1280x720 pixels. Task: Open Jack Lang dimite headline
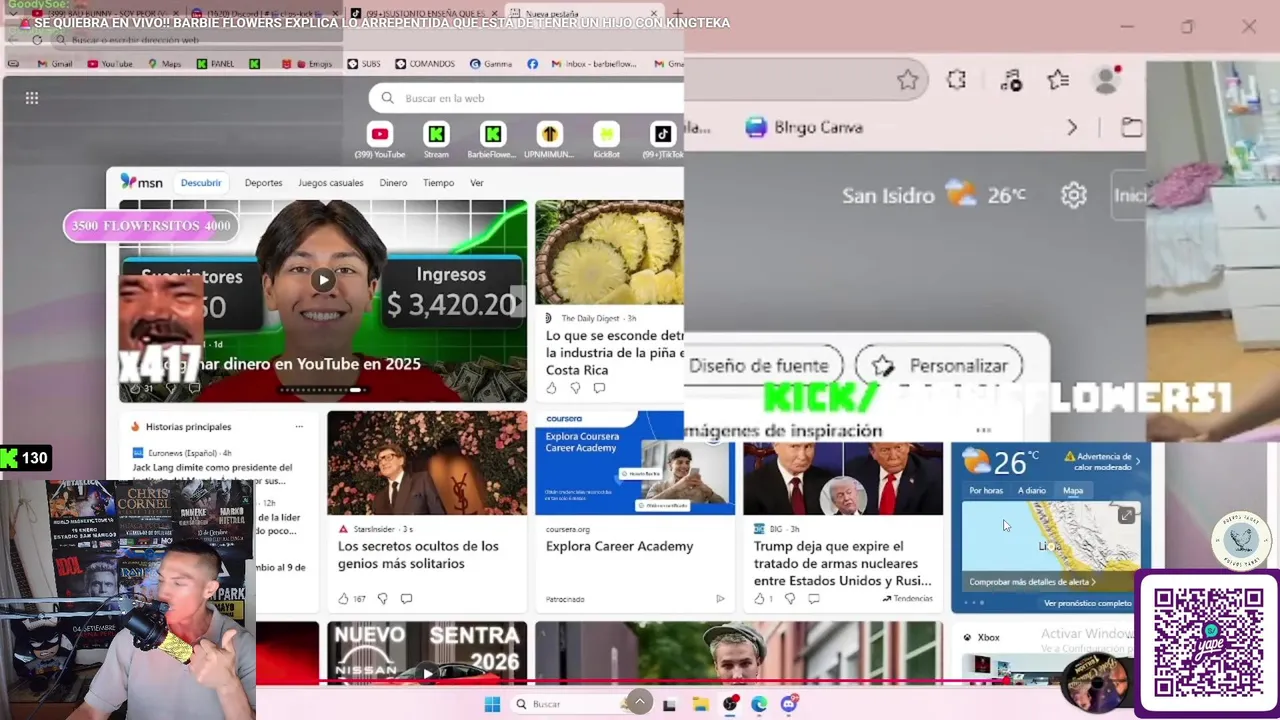click(213, 474)
